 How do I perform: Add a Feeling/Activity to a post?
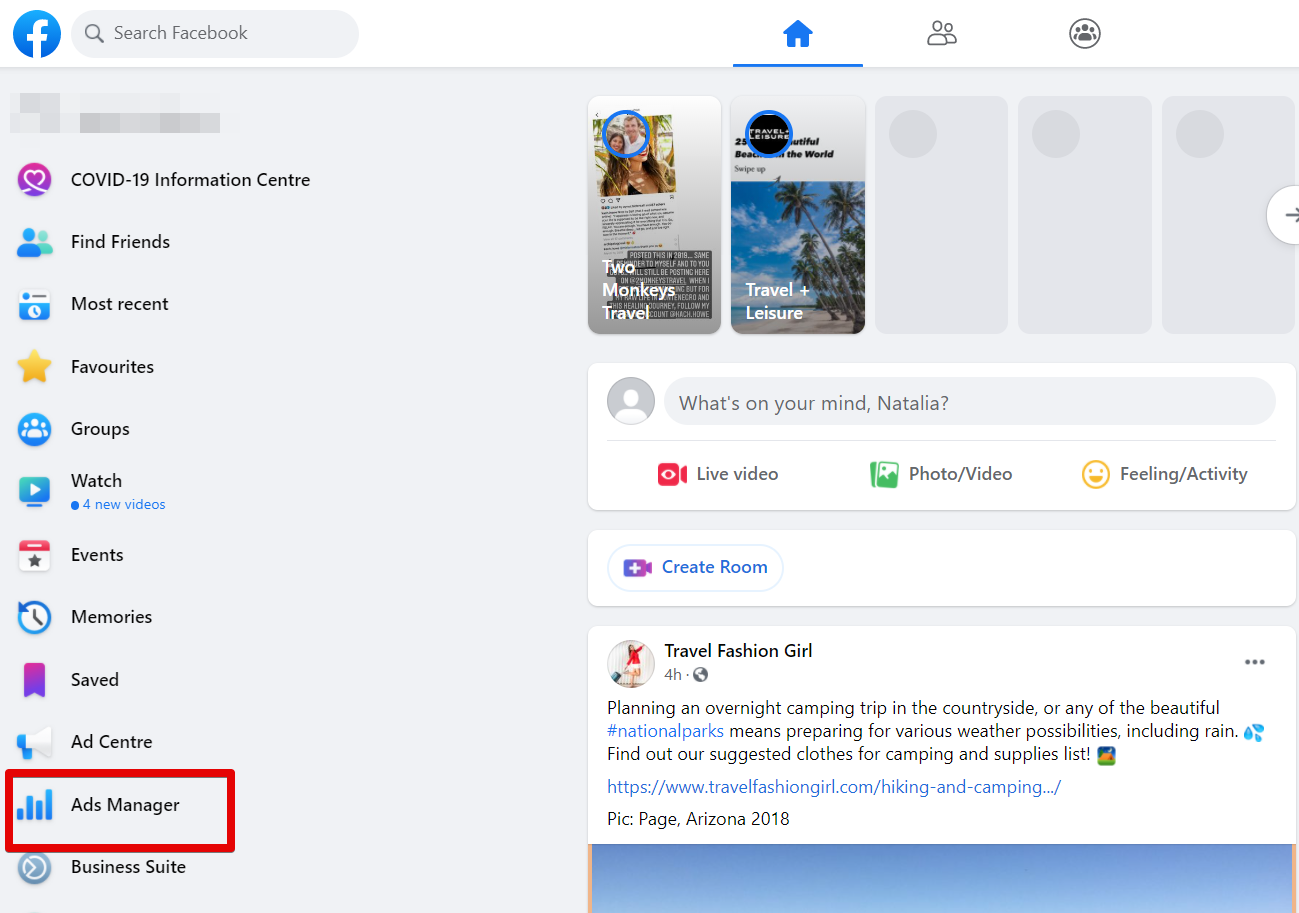[x=1164, y=473]
